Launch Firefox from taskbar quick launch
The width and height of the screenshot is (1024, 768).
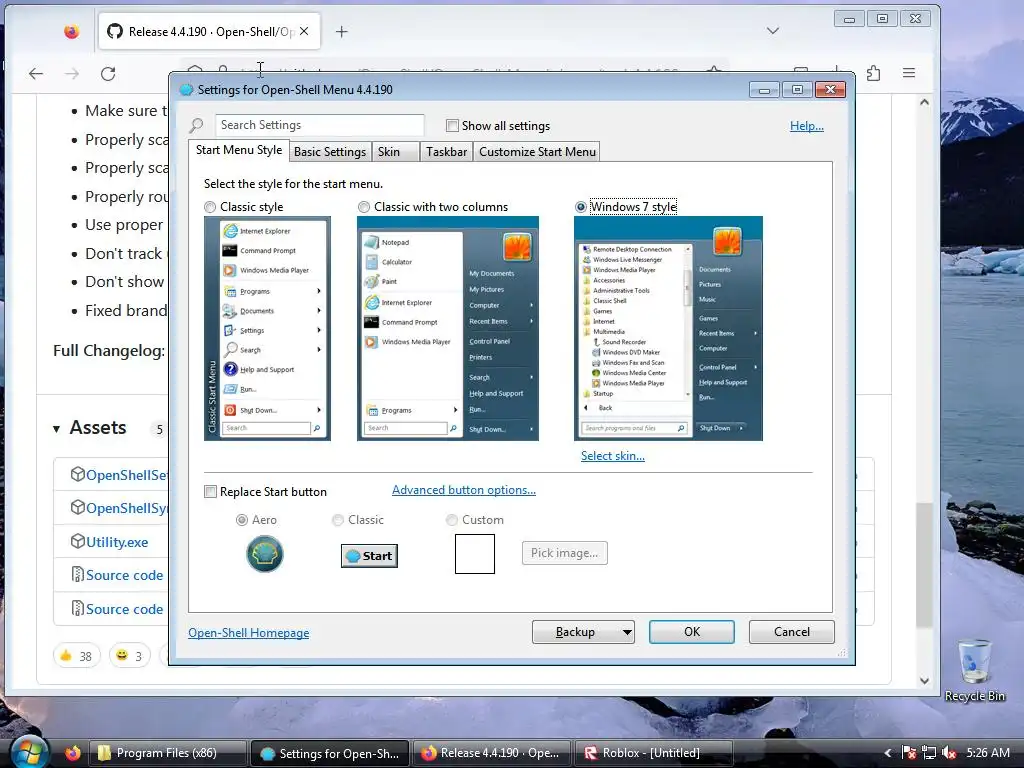(72, 753)
